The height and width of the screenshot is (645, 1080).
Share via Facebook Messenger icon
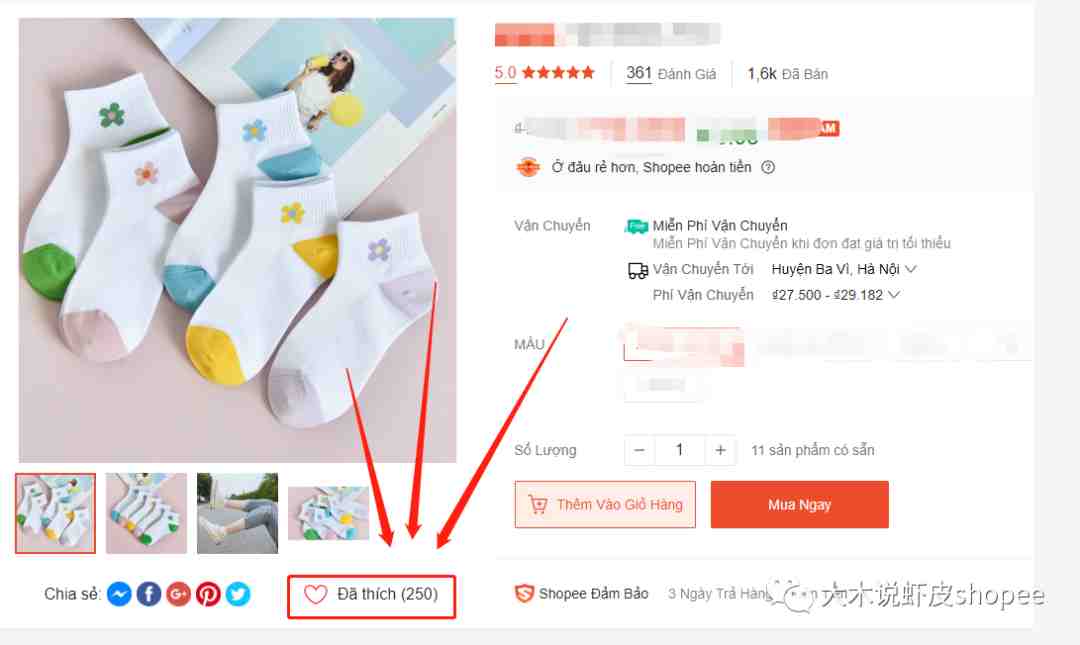pyautogui.click(x=119, y=594)
